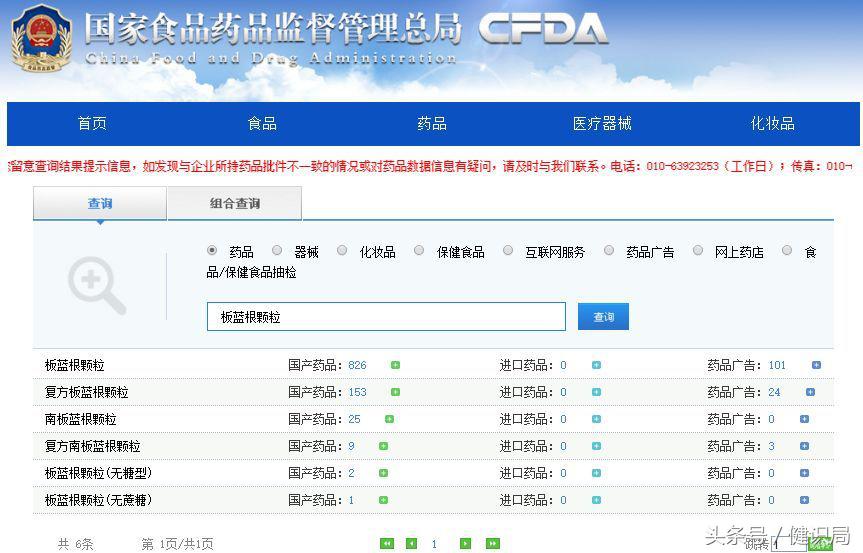Screen dimensions: 863x553
Task: Select the 保健食品 radio button
Action: [419, 250]
